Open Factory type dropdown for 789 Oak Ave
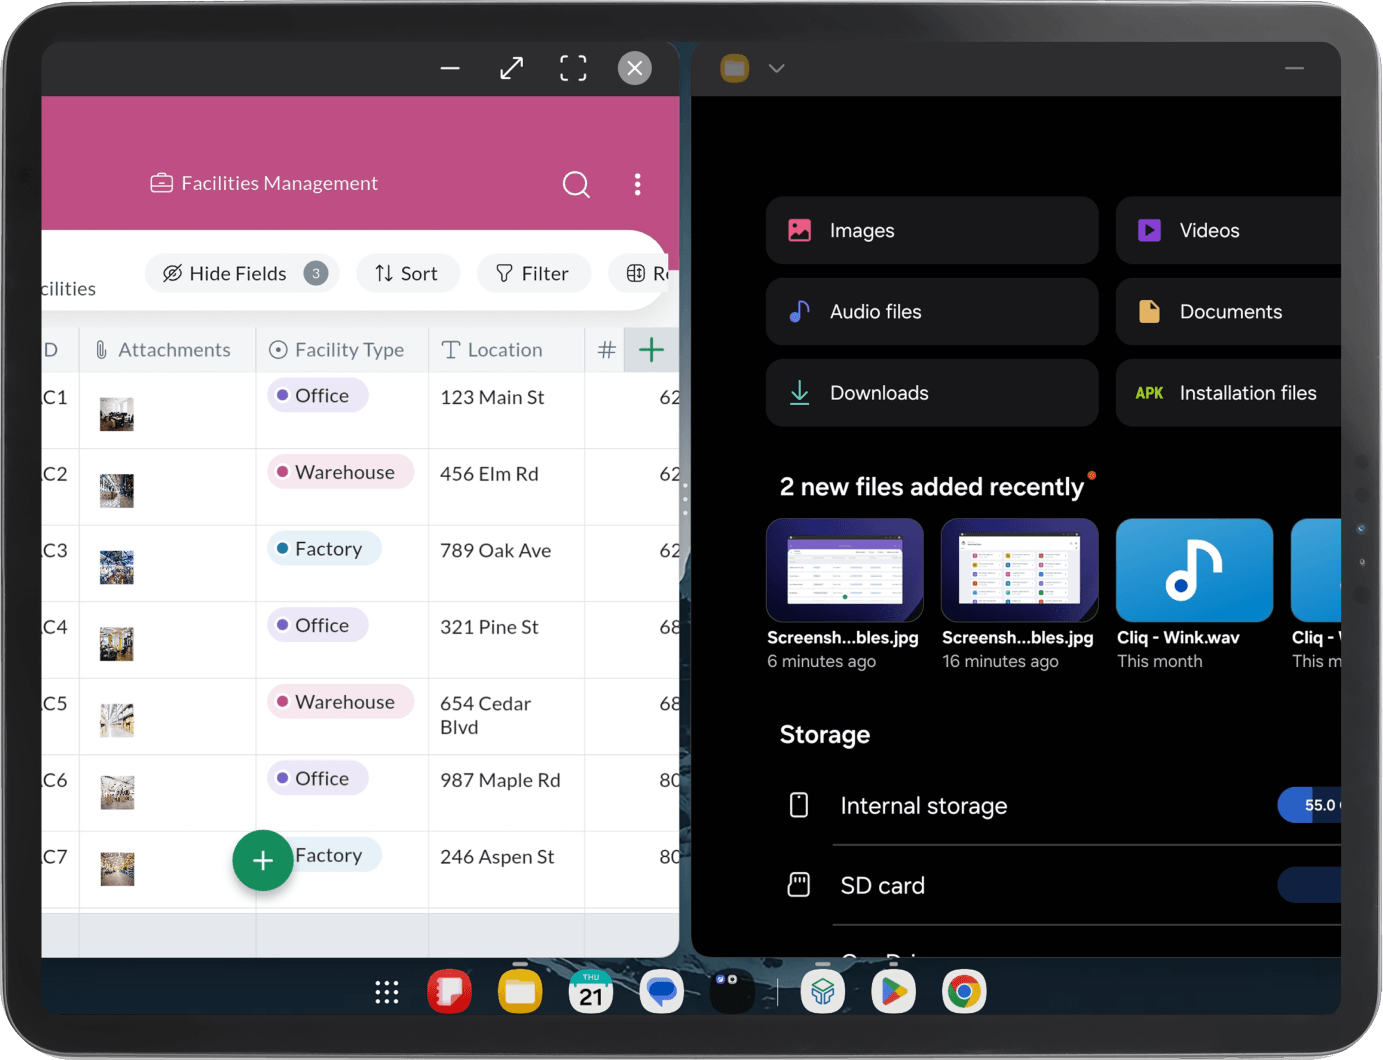Screen dimensions: 1383x1060 click(x=324, y=549)
